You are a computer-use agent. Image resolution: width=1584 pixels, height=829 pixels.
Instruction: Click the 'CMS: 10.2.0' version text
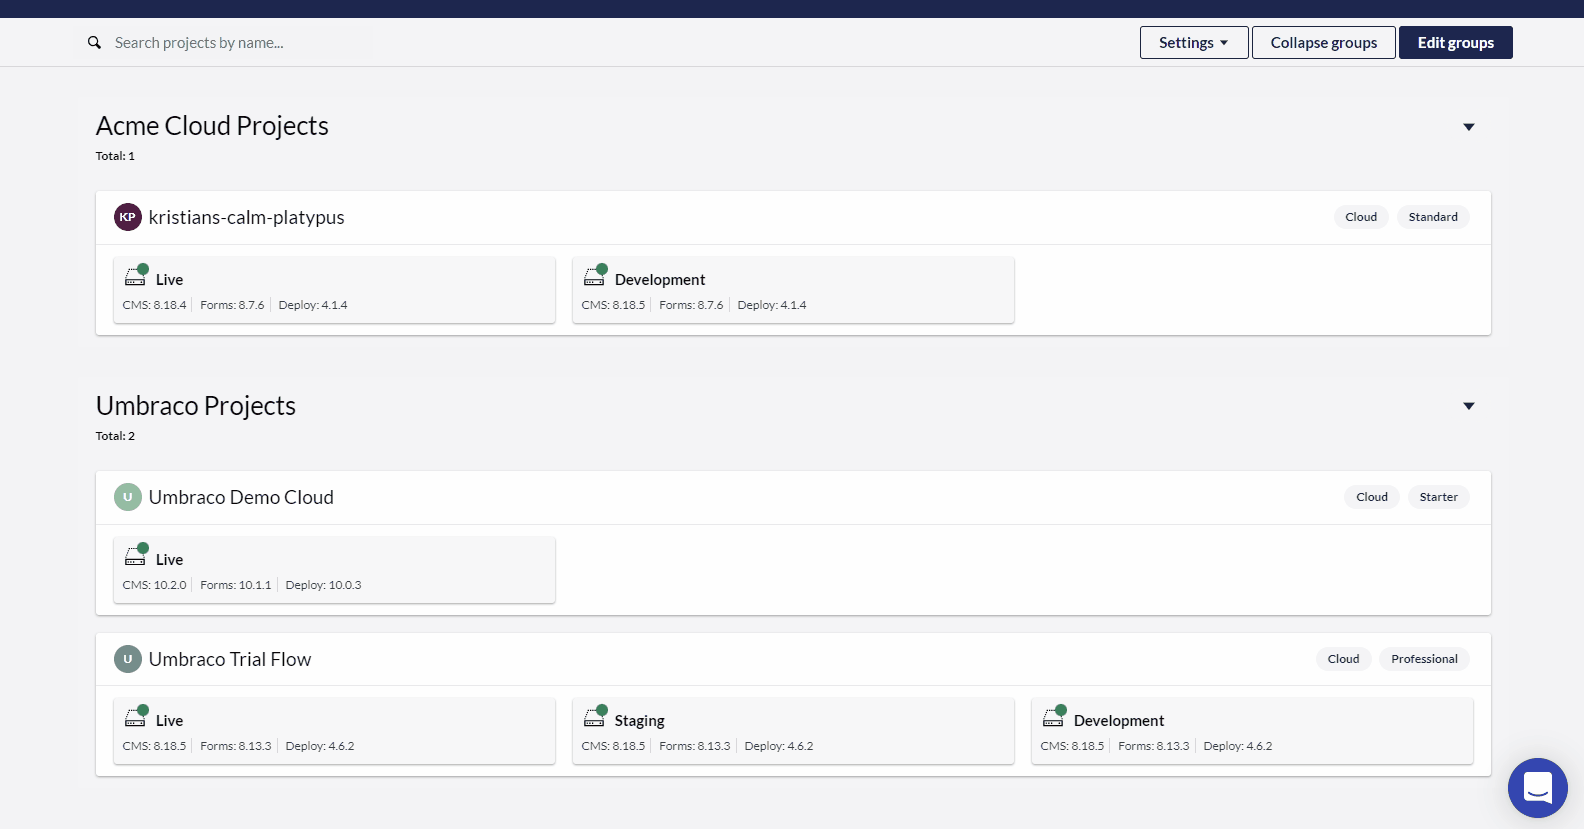click(154, 585)
